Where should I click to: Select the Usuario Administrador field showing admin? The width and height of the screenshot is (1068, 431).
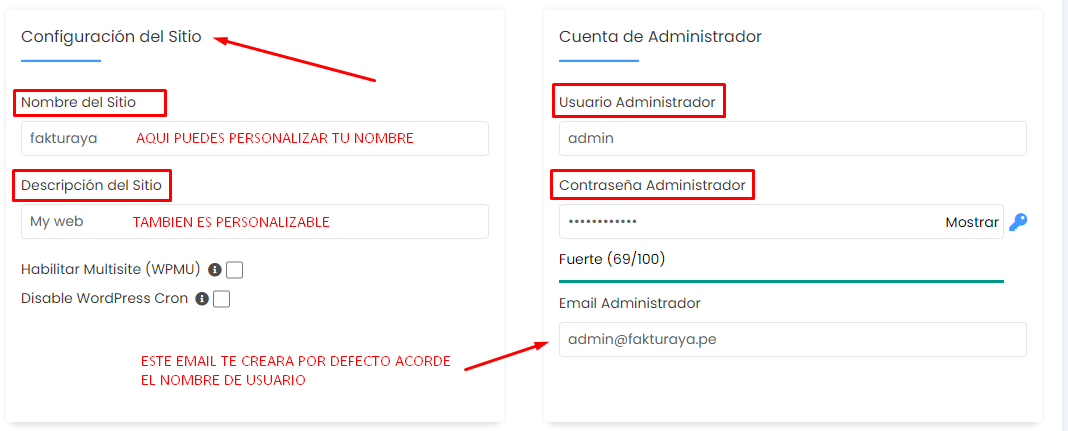pyautogui.click(x=793, y=138)
